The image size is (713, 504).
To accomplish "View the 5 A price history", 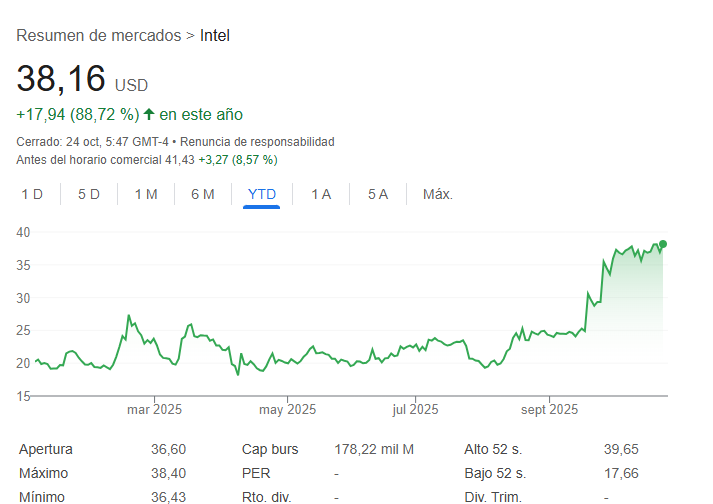I will 378,194.
